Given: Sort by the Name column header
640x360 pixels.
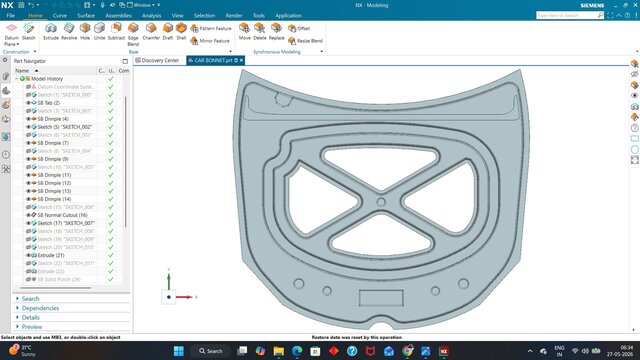Looking at the screenshot, I should tap(22, 71).
